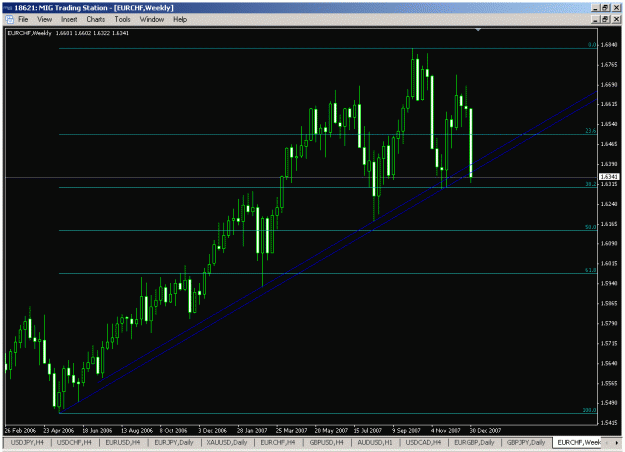Viewport: 625px width, 452px height.
Task: Click the chart shift triangle marker at top
Action: (478, 30)
